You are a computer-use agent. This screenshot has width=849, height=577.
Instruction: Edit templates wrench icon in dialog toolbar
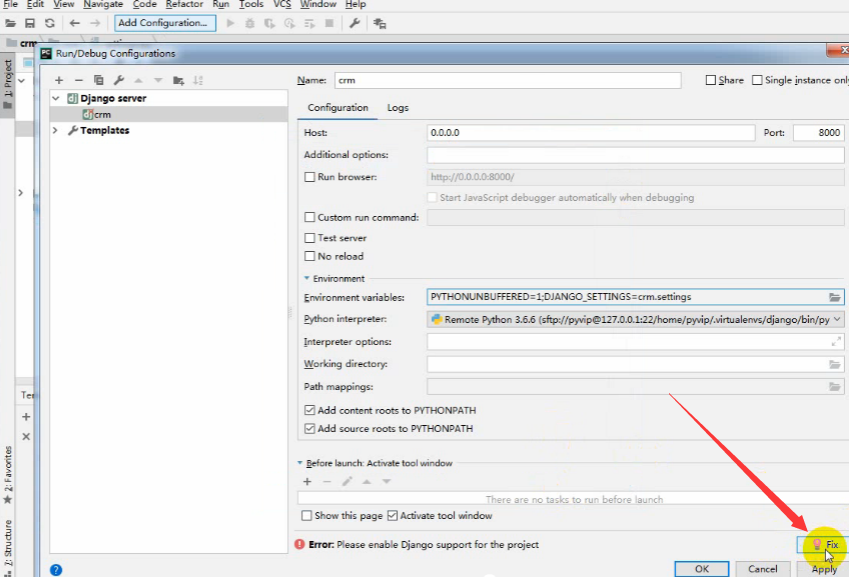pos(119,80)
